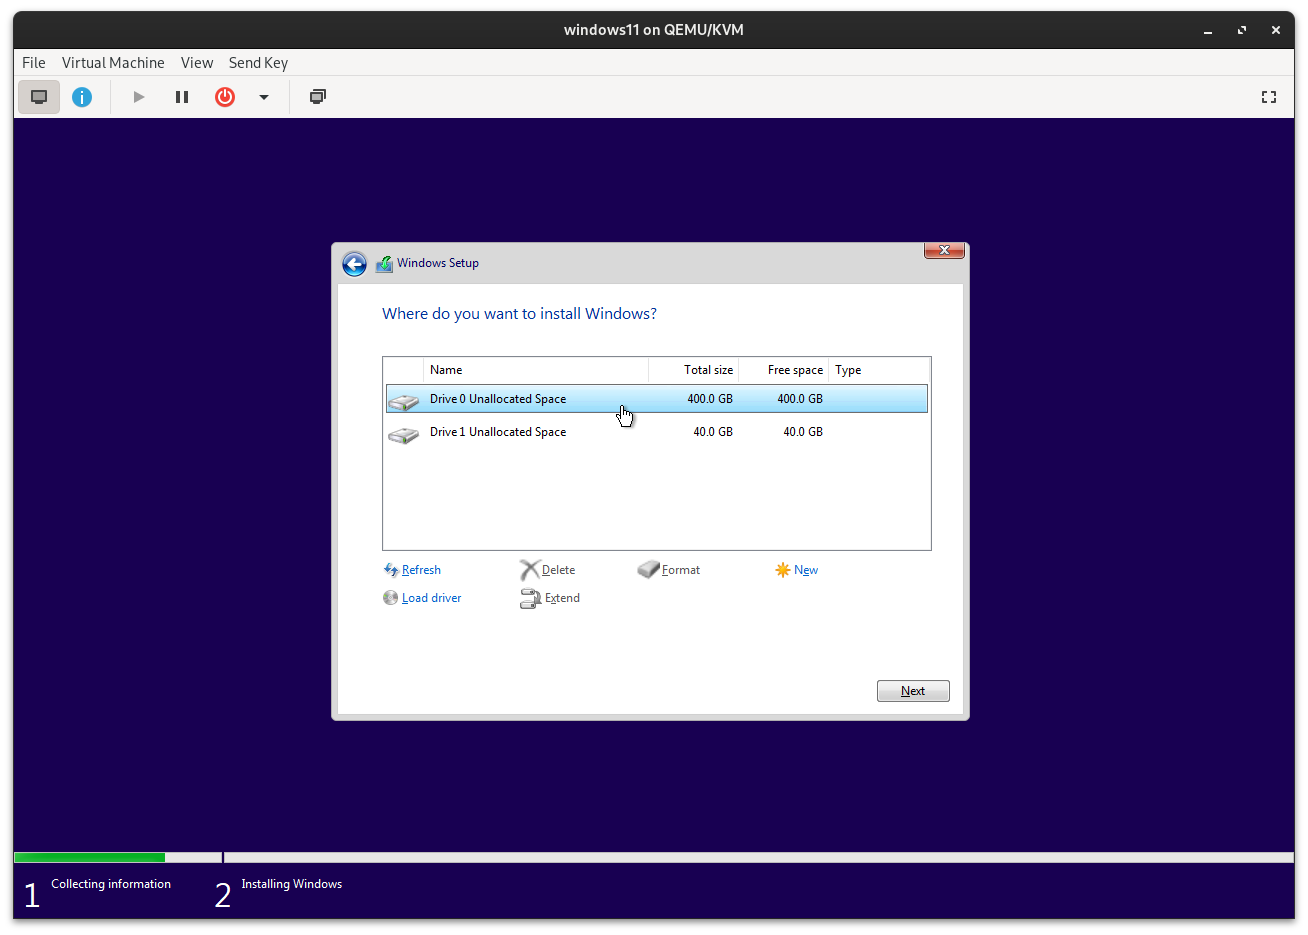
Task: Click the Load driver link
Action: tap(432, 598)
